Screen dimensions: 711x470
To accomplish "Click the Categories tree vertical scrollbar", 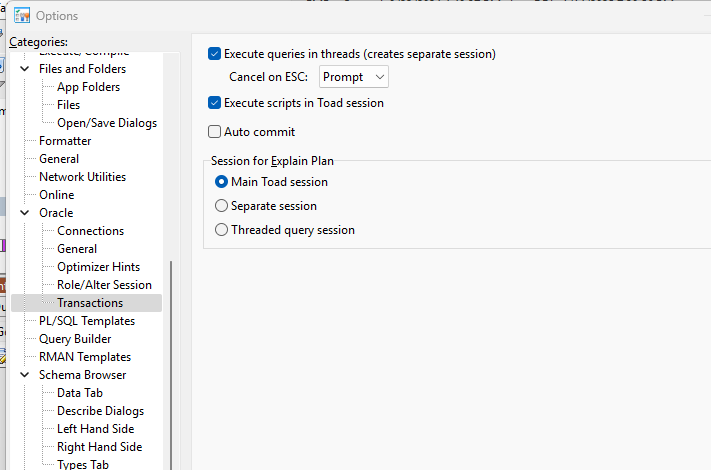I will pos(171,365).
